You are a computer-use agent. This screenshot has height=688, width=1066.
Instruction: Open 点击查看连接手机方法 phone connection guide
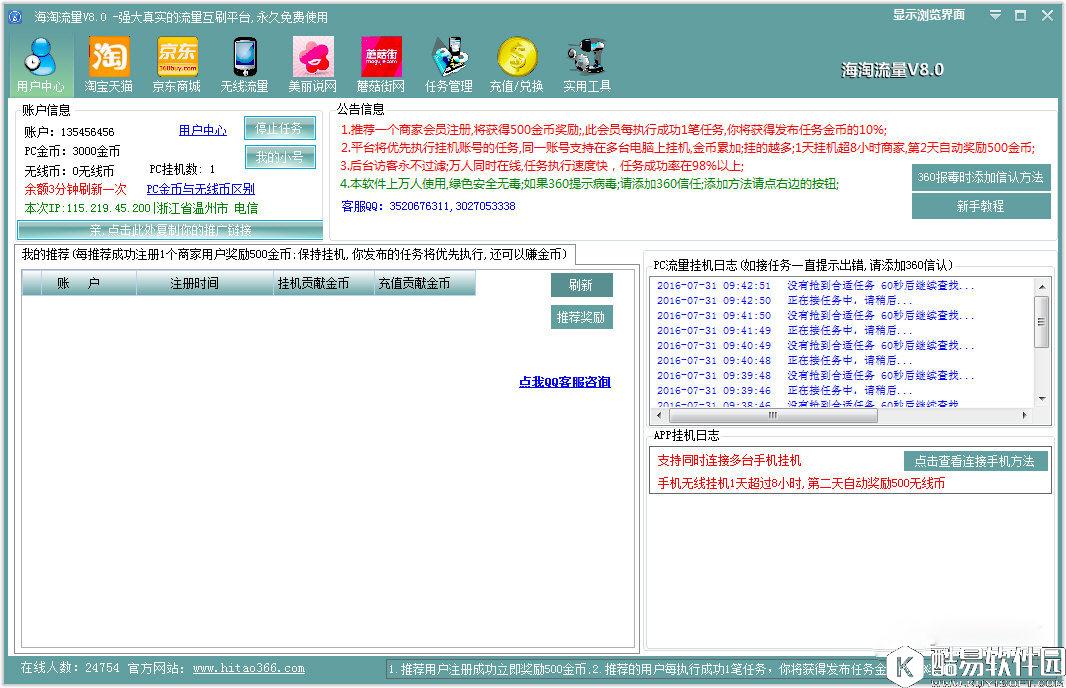pos(974,461)
